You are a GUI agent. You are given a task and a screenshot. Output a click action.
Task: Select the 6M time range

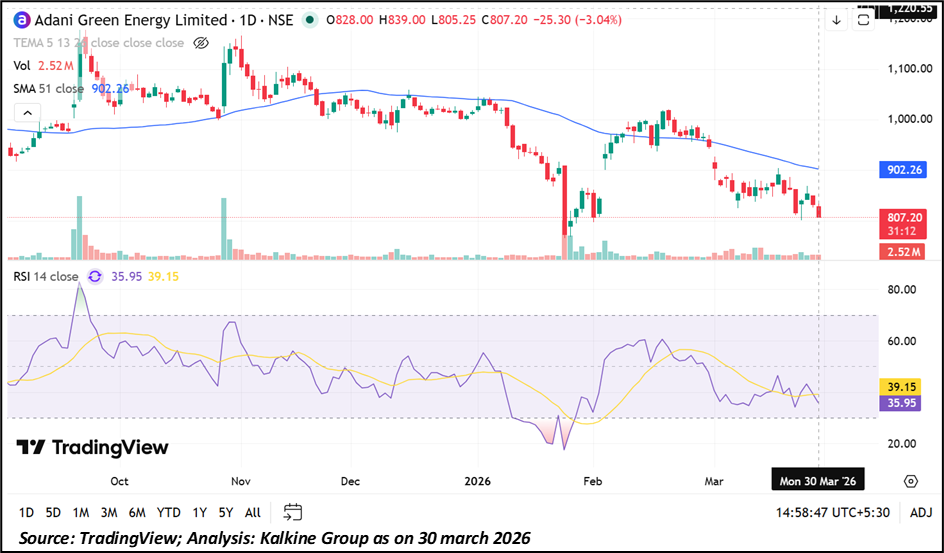pyautogui.click(x=137, y=512)
